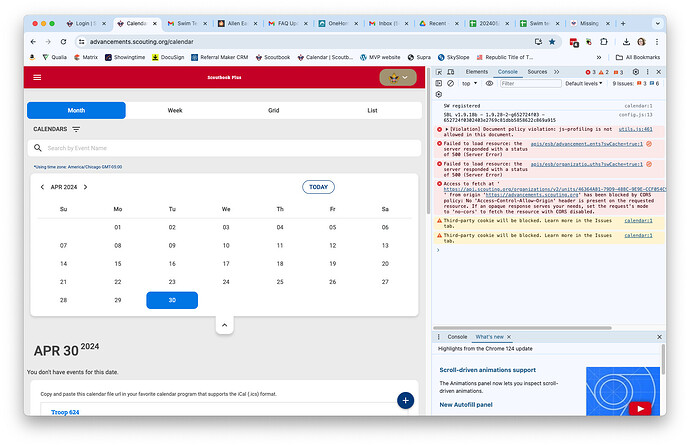Open the Chrome three-dot menu
690x447 pixels.
[x=657, y=42]
